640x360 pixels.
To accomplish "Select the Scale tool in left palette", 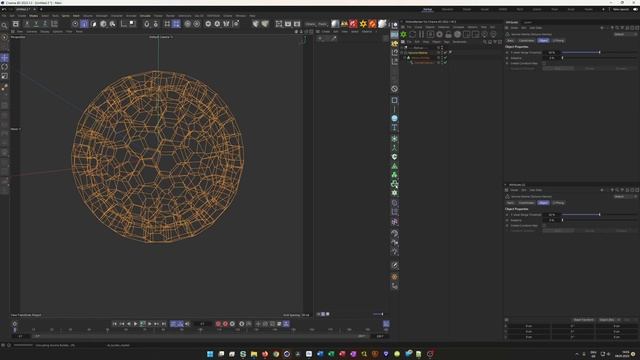I will [4, 76].
